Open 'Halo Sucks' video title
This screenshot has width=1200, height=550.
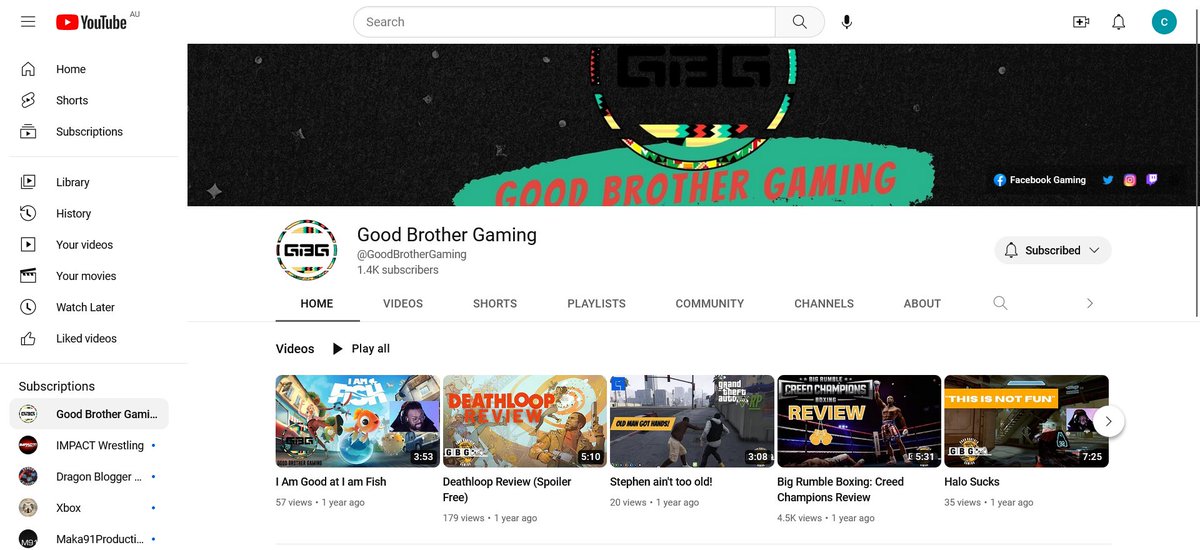(971, 482)
